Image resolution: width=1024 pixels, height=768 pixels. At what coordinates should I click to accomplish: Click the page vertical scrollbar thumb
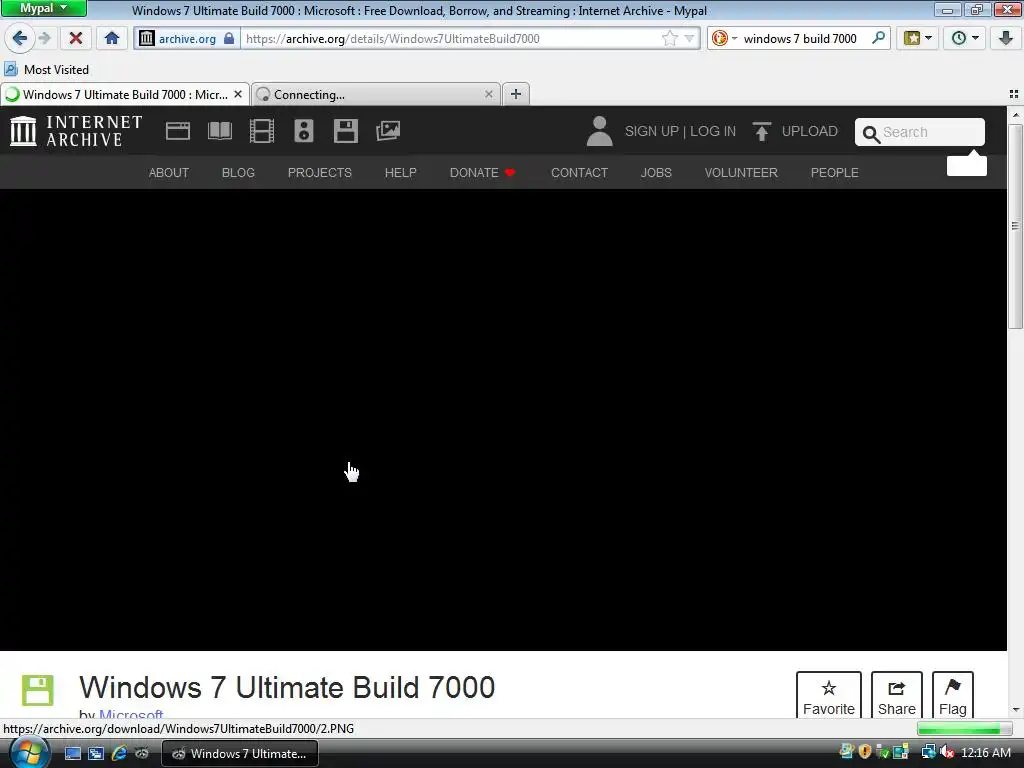pyautogui.click(x=1015, y=225)
